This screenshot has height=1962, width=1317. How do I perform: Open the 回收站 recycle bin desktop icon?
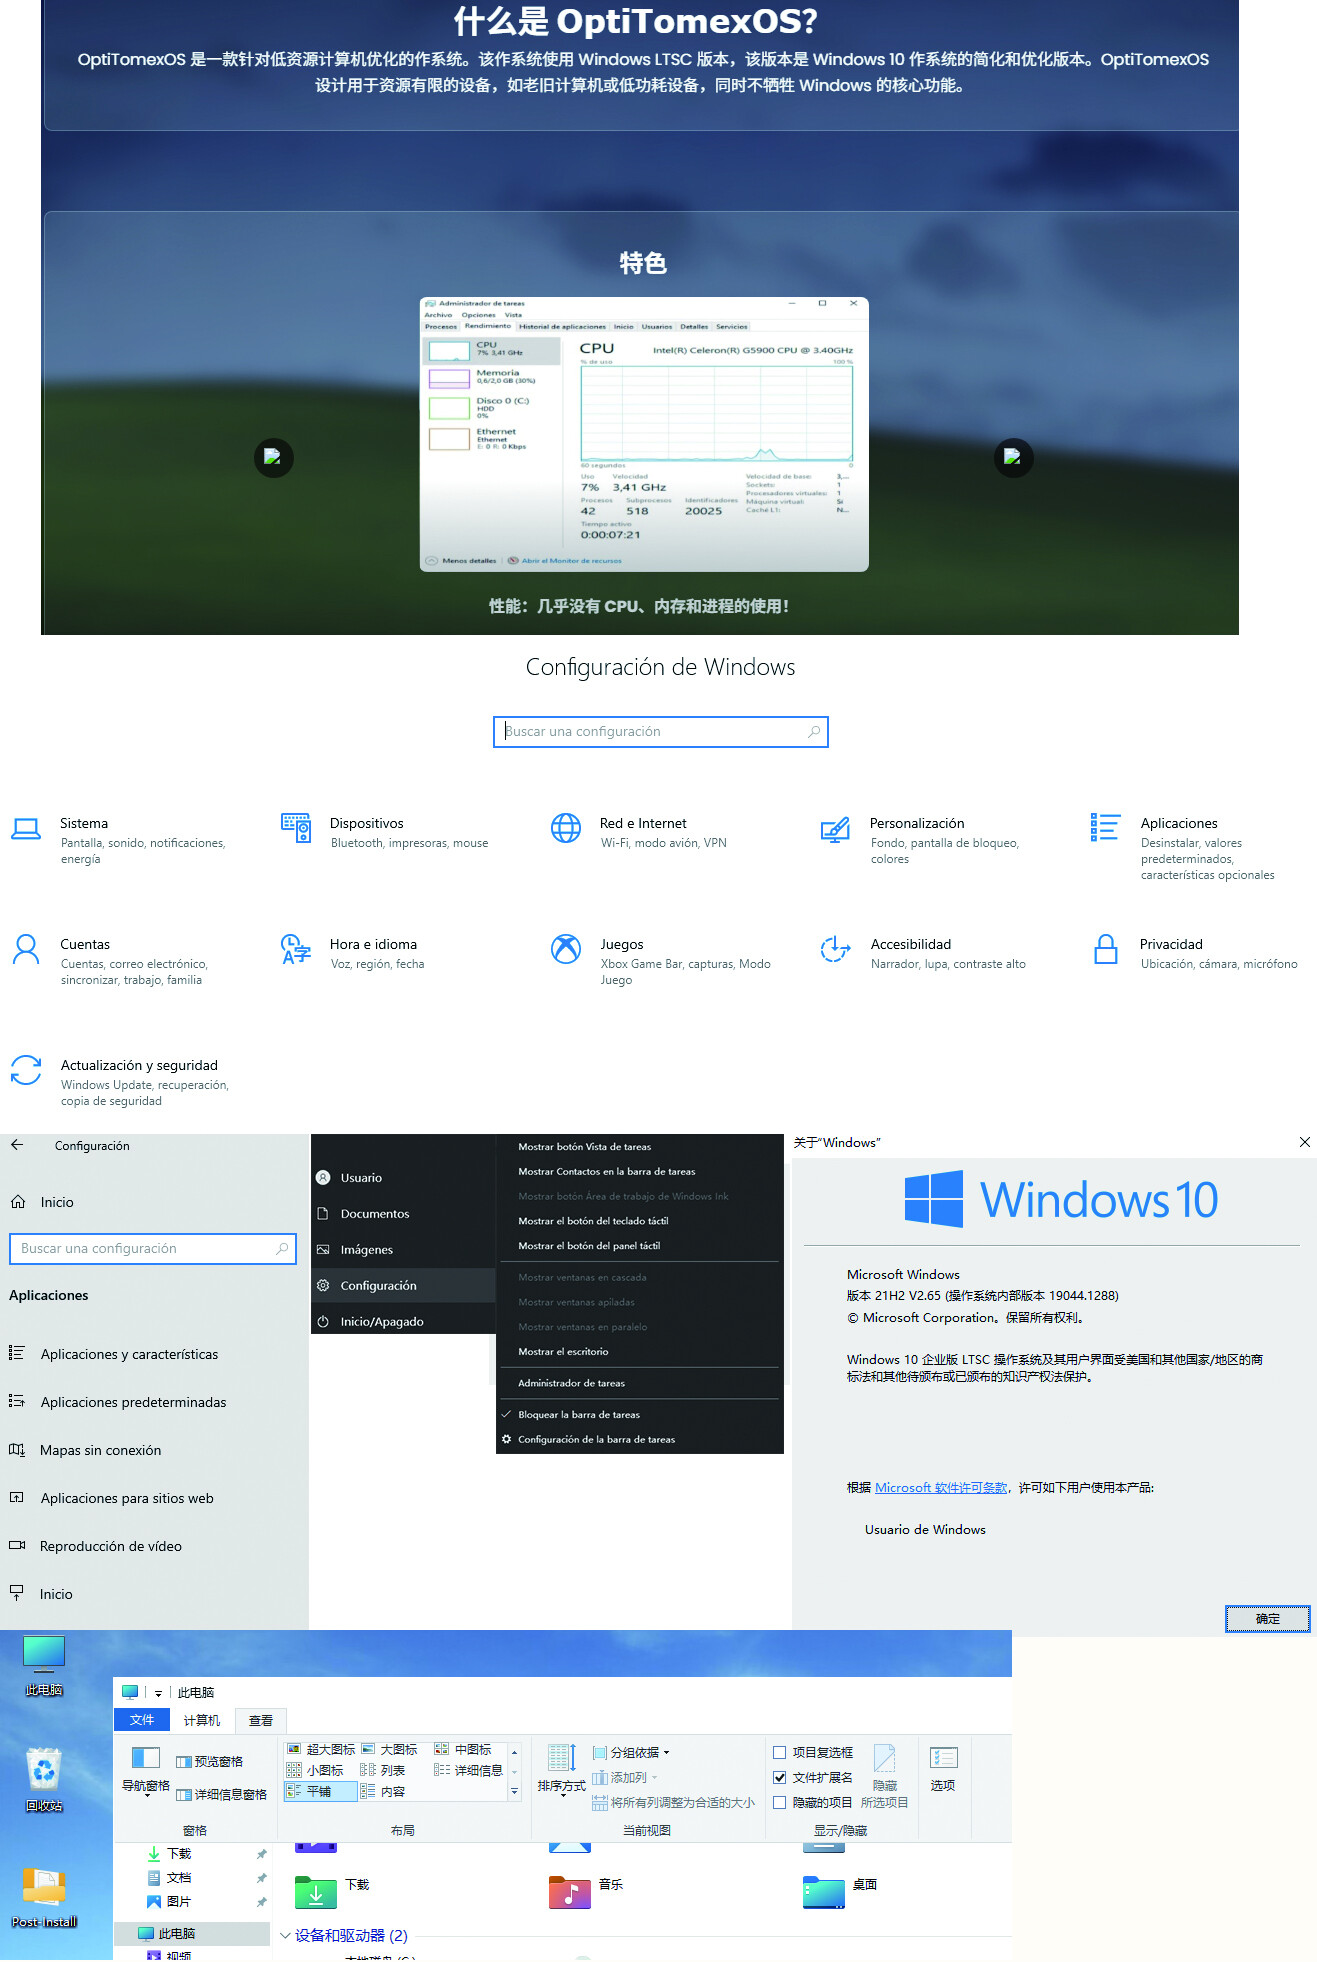point(44,1772)
